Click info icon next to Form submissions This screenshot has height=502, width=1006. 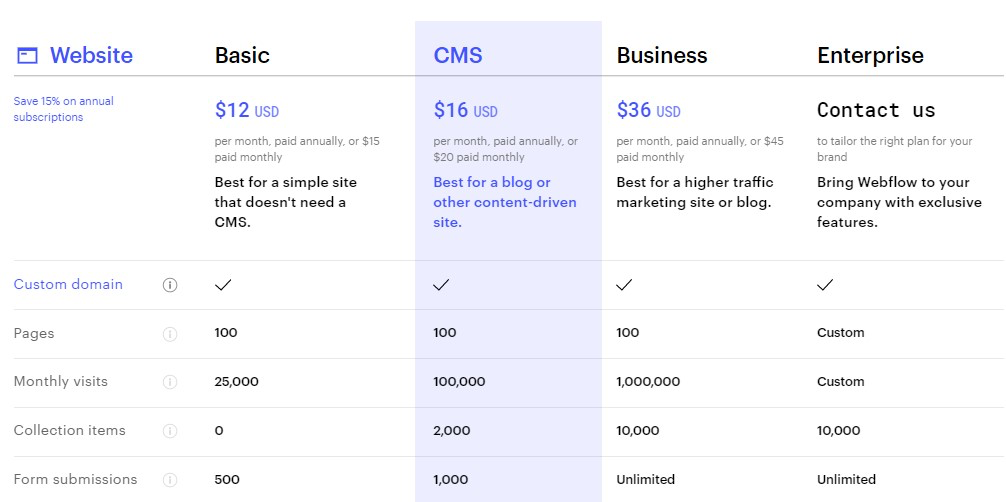point(170,480)
